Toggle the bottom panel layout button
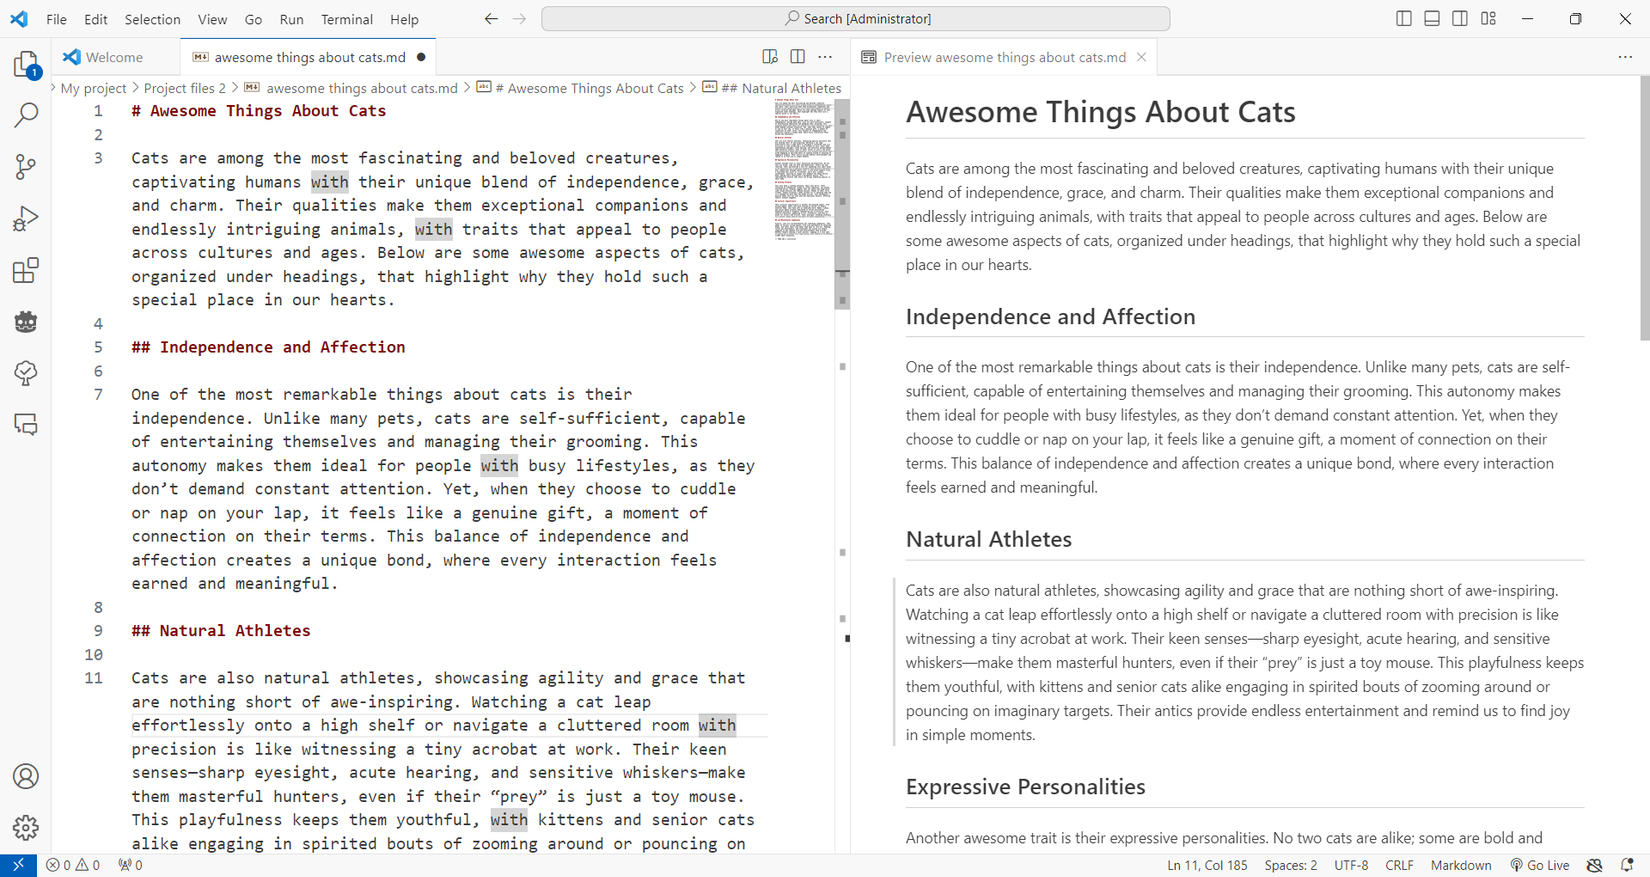Viewport: 1650px width, 877px height. 1432,19
